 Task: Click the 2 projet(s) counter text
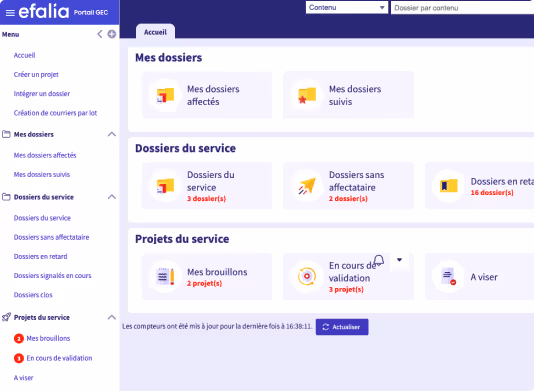pyautogui.click(x=204, y=283)
